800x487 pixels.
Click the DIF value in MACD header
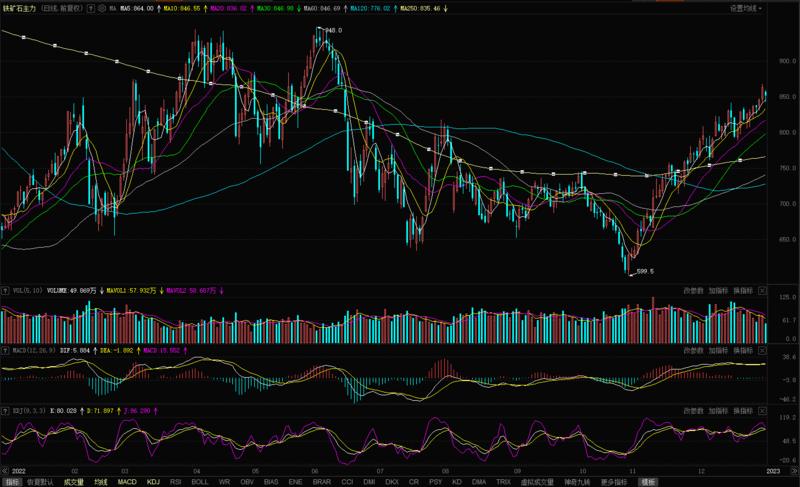tap(75, 351)
